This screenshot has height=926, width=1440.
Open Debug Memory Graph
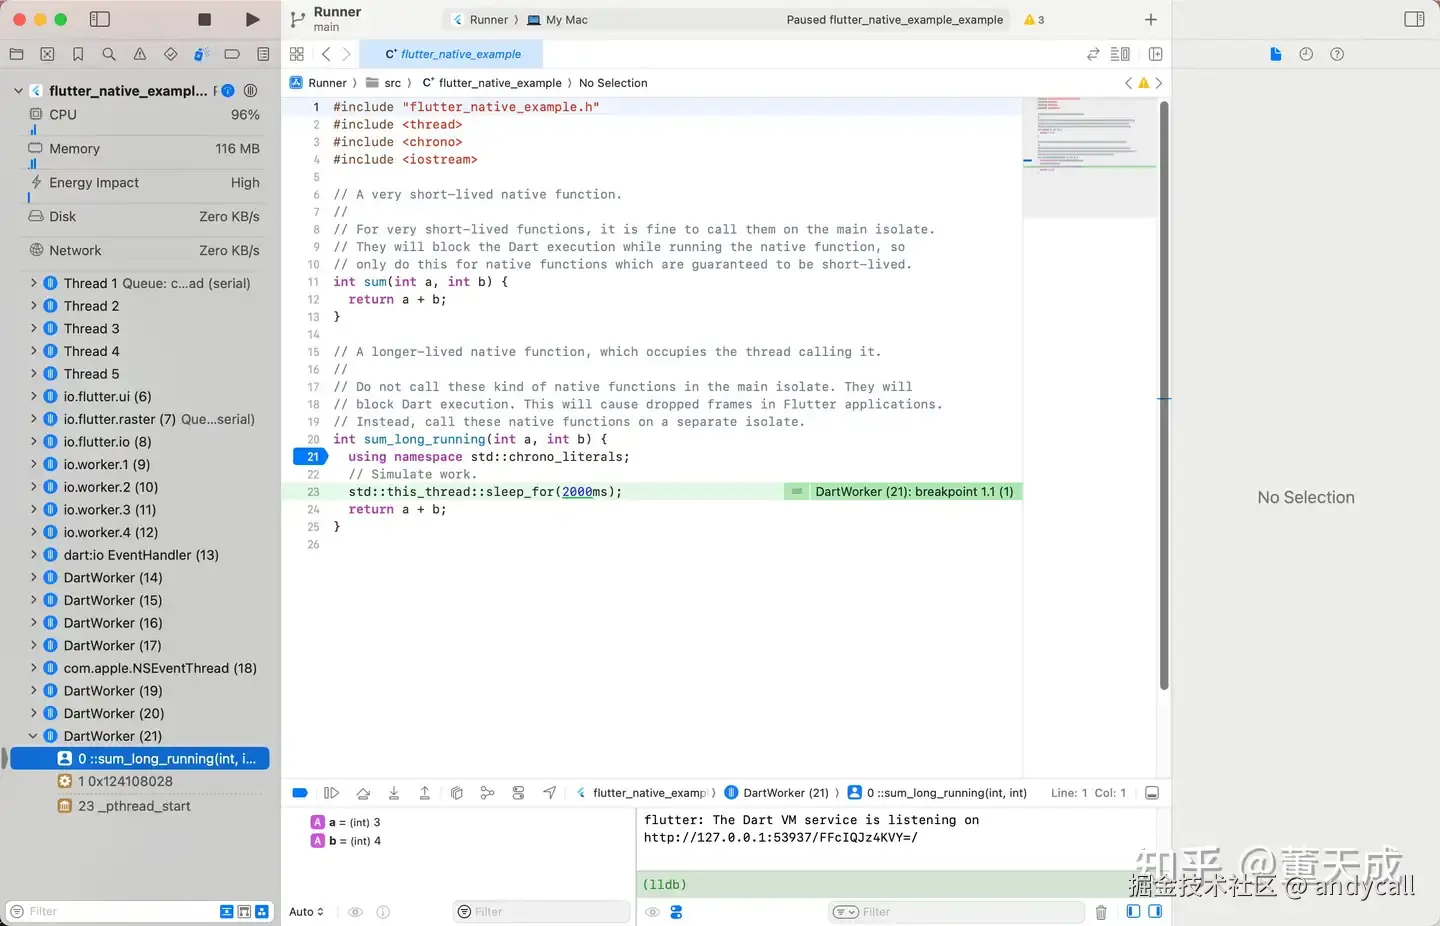click(x=487, y=793)
